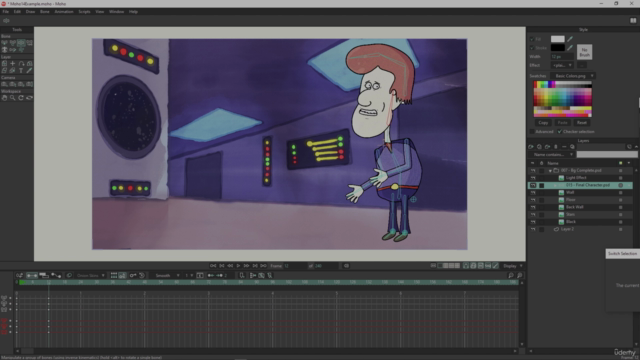This screenshot has width=640, height=360.
Task: Open the Name contains filter dropdown
Action: 551,155
